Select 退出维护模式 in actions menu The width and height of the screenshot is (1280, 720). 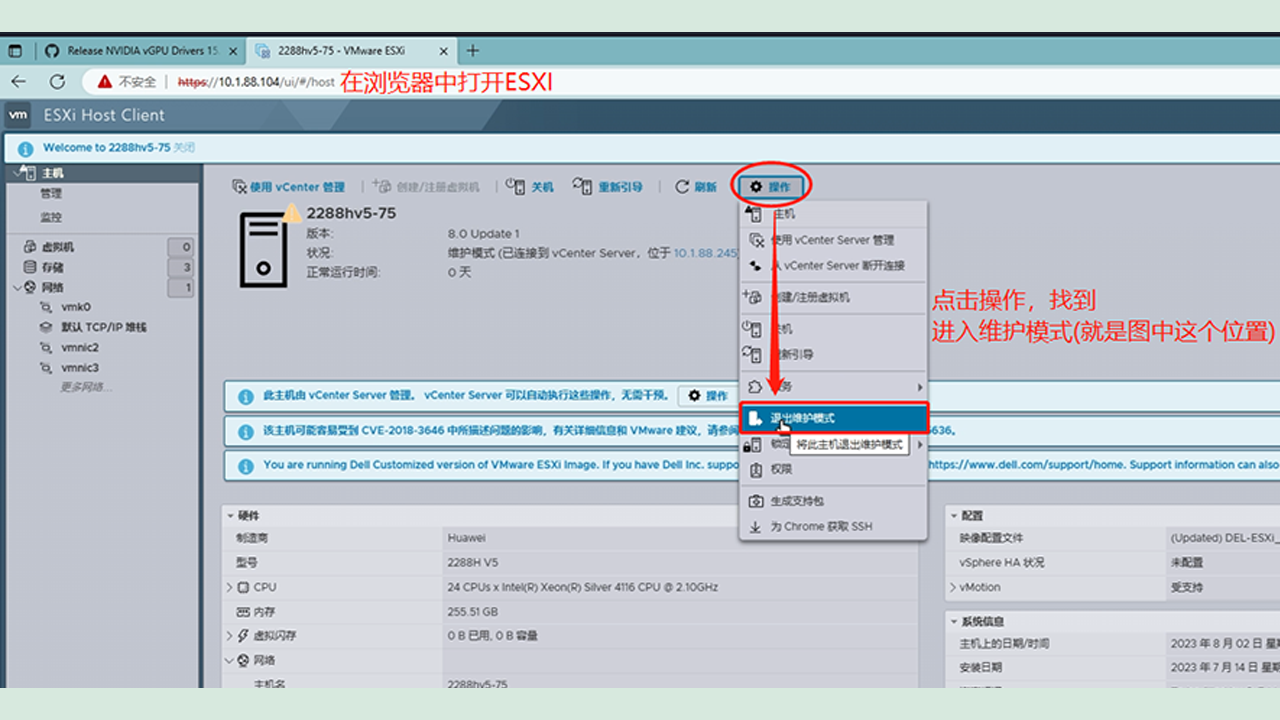(x=834, y=418)
